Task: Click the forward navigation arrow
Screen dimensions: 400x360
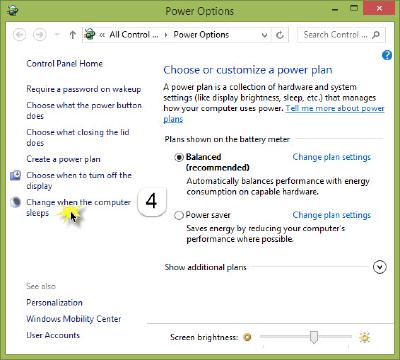Action: (x=40, y=35)
